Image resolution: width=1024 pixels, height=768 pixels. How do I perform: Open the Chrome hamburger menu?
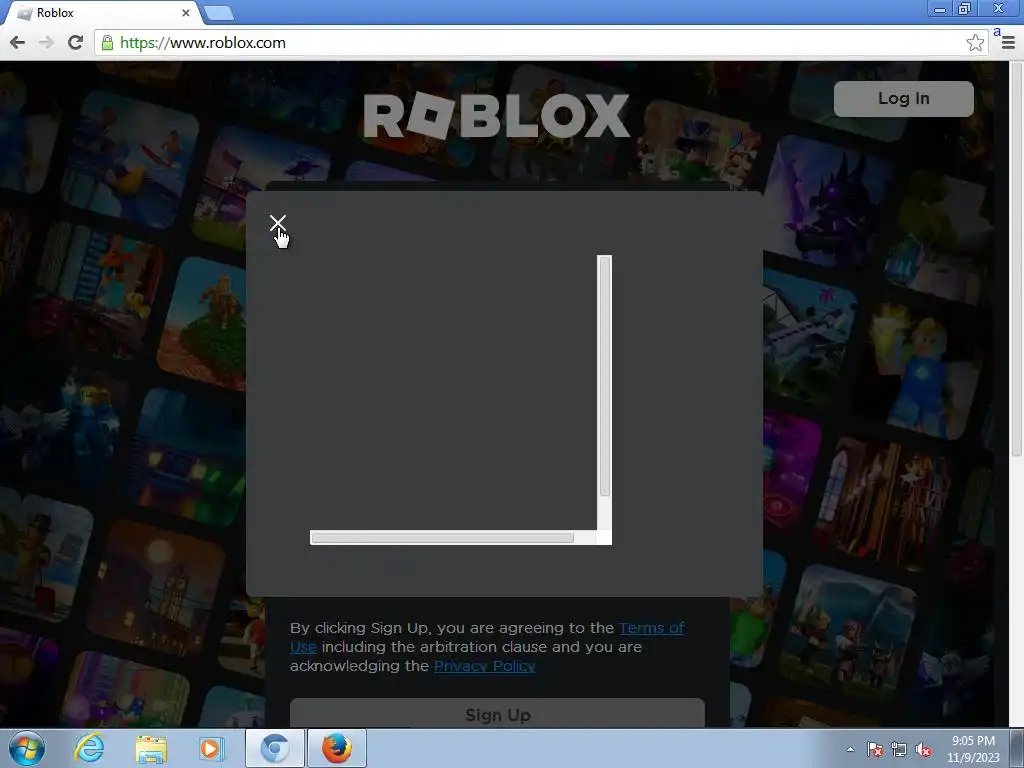(1008, 43)
